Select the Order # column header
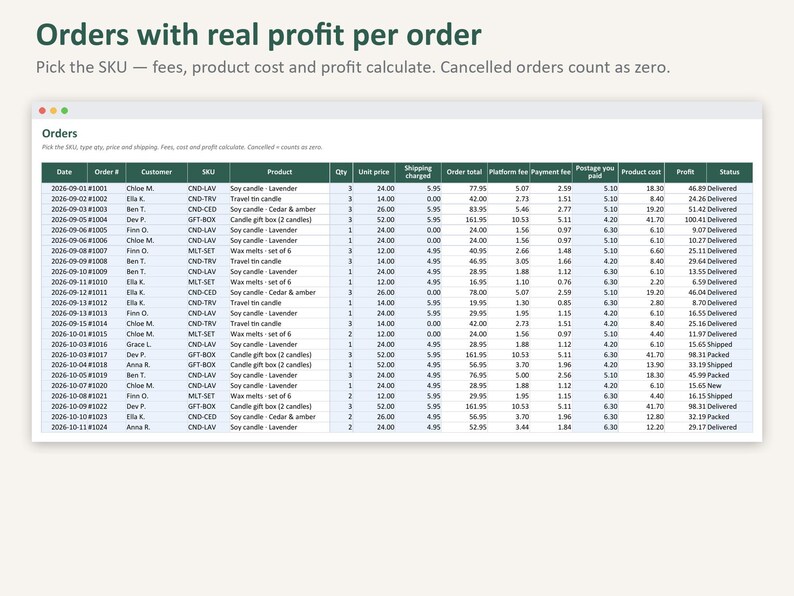794x596 pixels. coord(106,172)
